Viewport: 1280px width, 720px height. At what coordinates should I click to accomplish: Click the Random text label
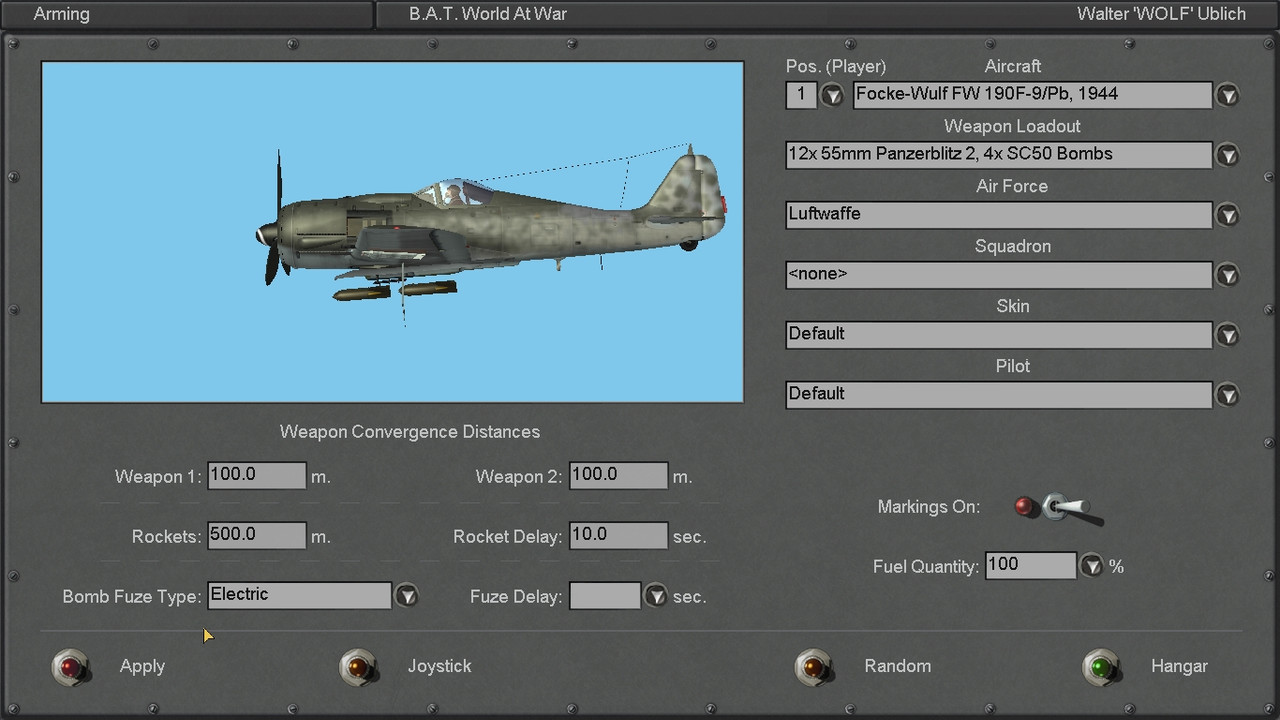[897, 666]
